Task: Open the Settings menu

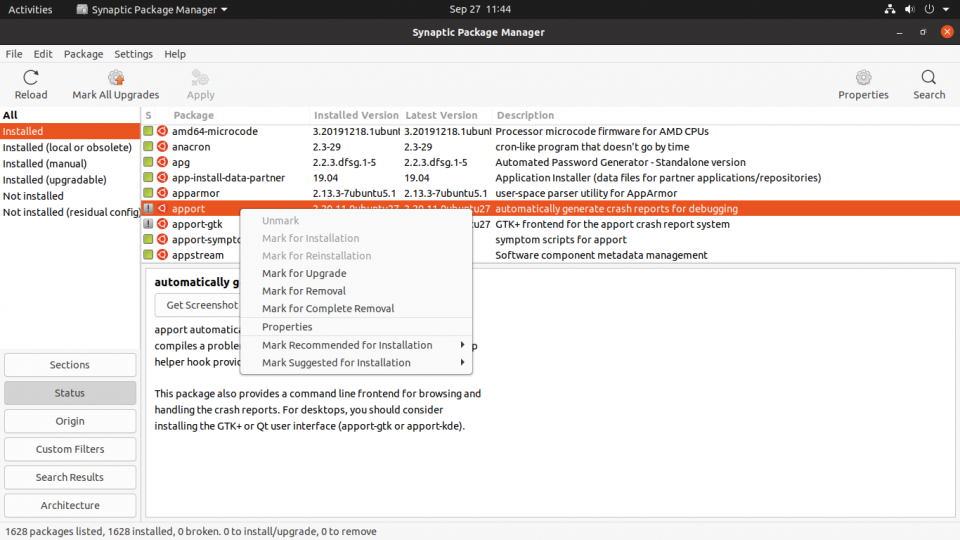Action: click(133, 54)
